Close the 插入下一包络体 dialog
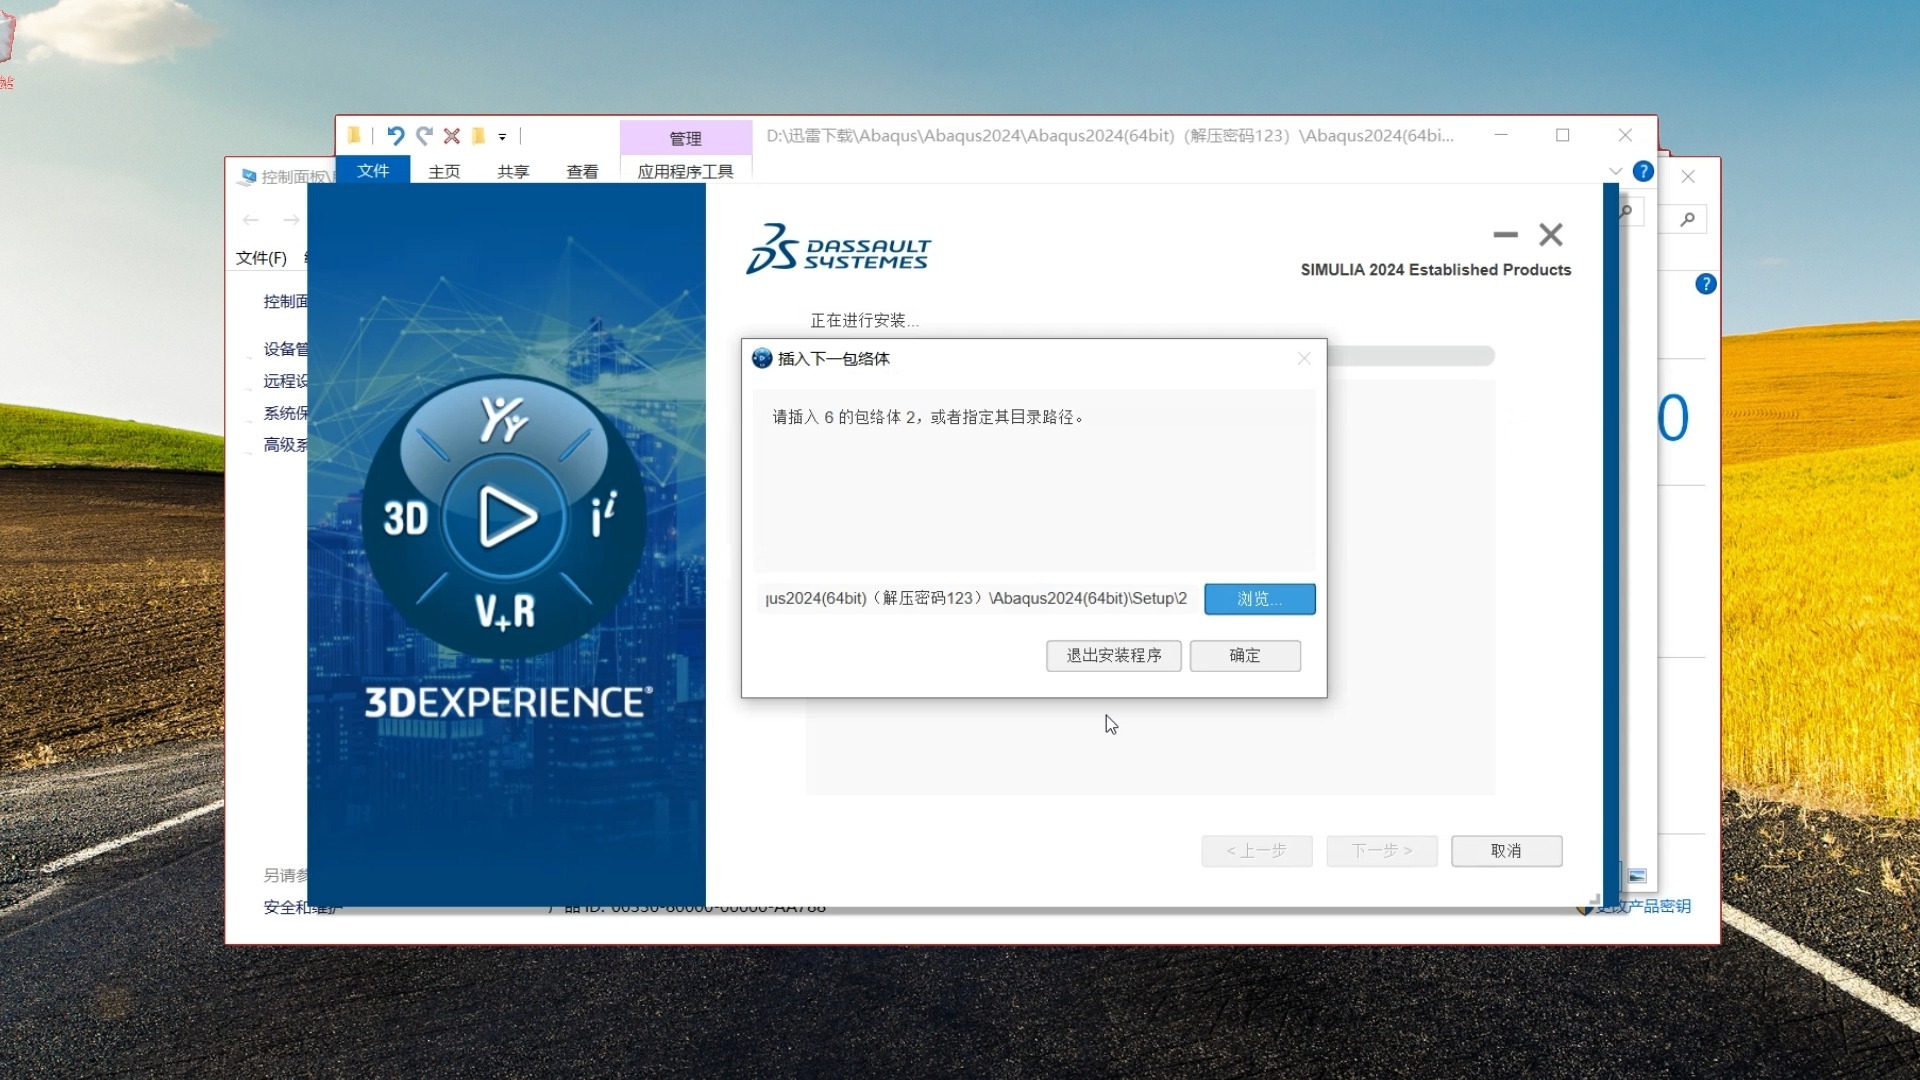The width and height of the screenshot is (1920, 1080). [1304, 358]
